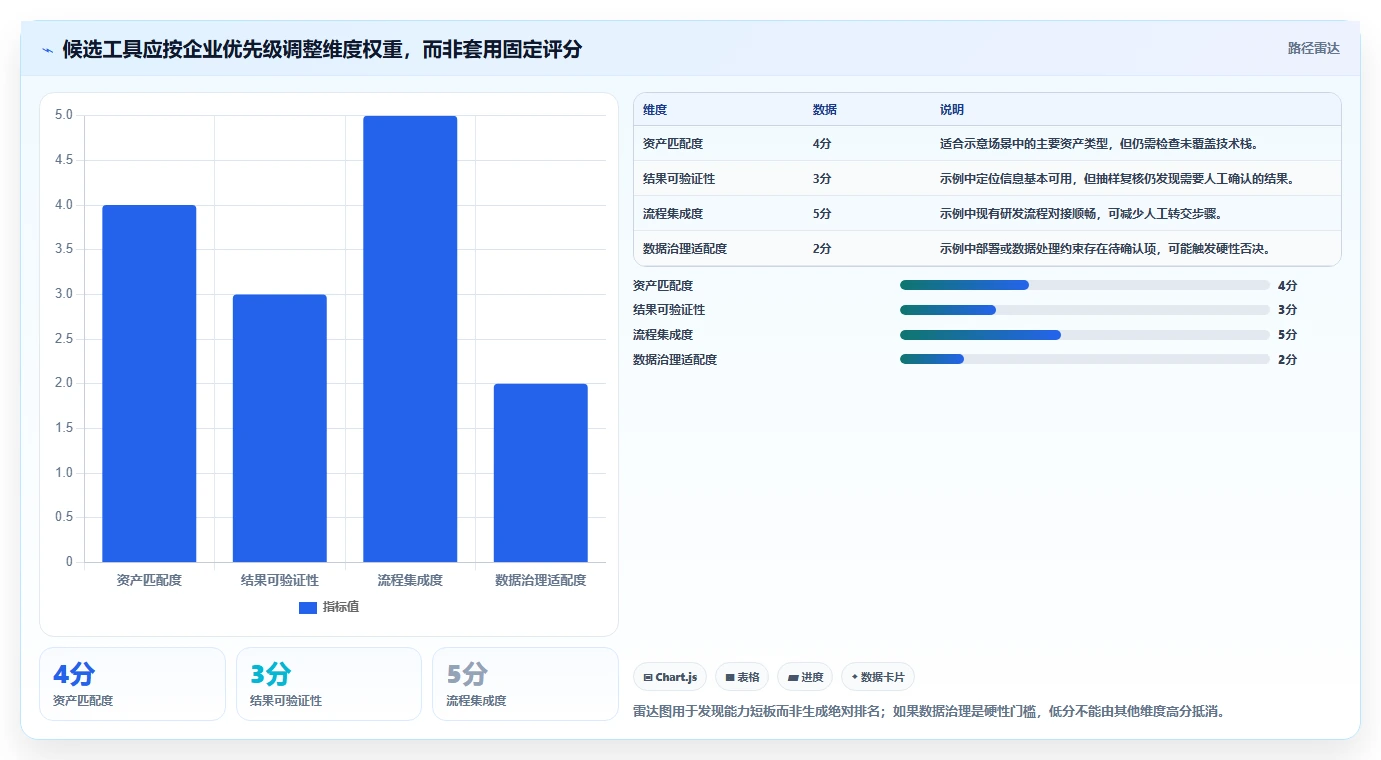Click the 维度 table column header
The width and height of the screenshot is (1381, 760).
click(655, 110)
